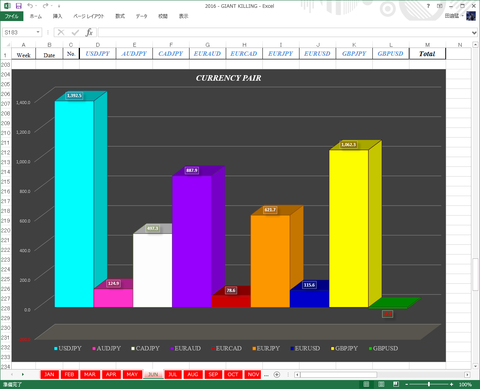Image resolution: width=480 pixels, height=389 pixels.
Task: Open the 表示 (View) ribbon tab
Action: click(x=183, y=16)
